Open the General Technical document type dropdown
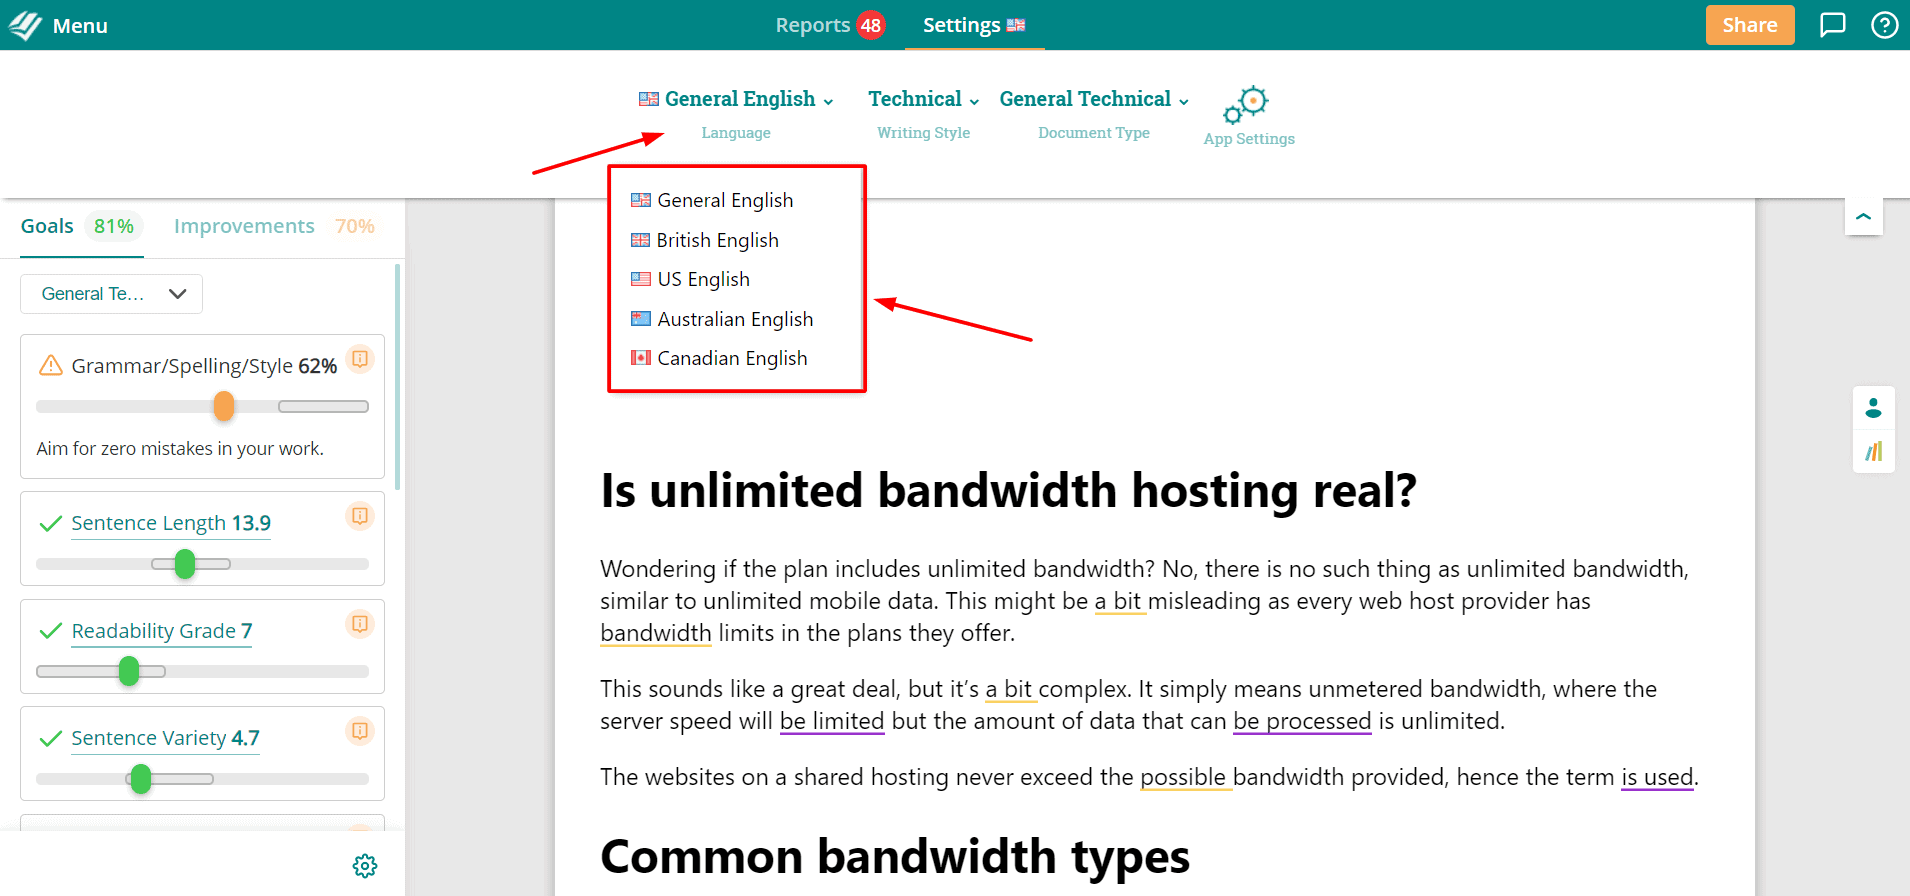The image size is (1910, 896). click(1094, 99)
